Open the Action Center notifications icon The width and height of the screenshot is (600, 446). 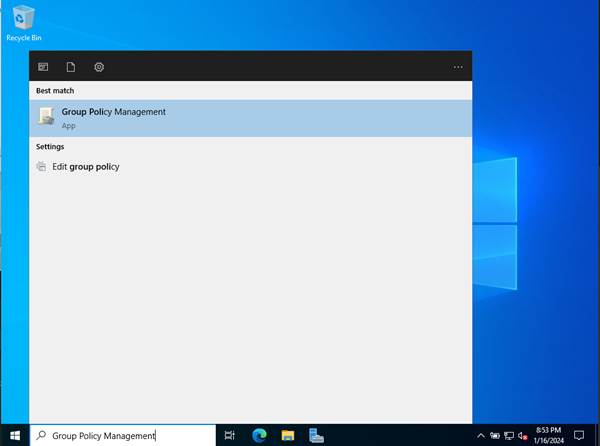(579, 435)
